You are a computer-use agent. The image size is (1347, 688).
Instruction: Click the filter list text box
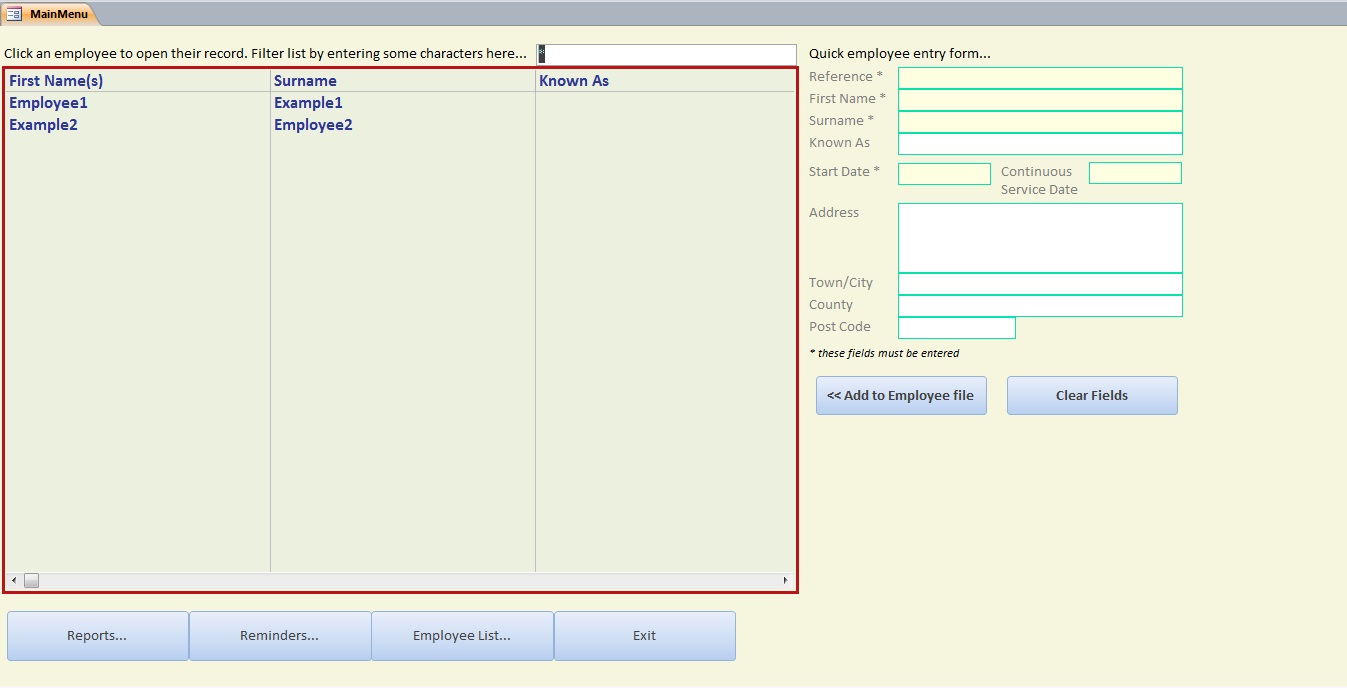(668, 54)
